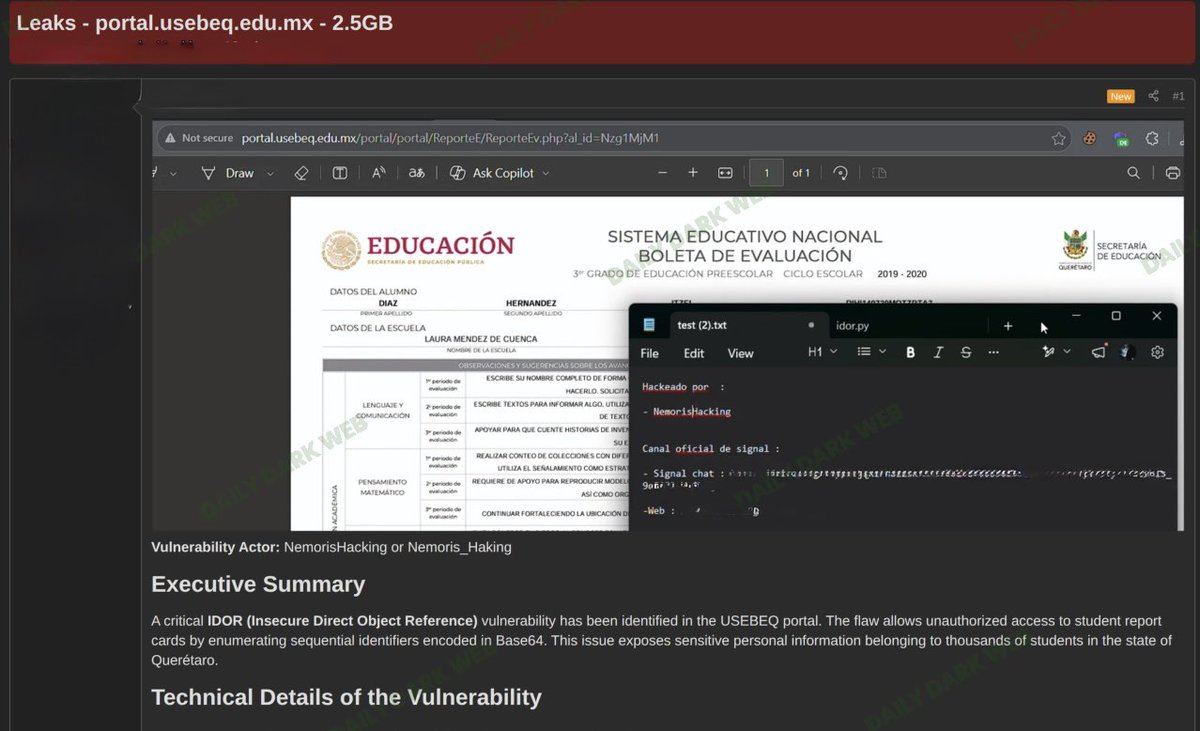This screenshot has height=731, width=1200.
Task: Click the Not secure warning icon
Action: pos(169,138)
